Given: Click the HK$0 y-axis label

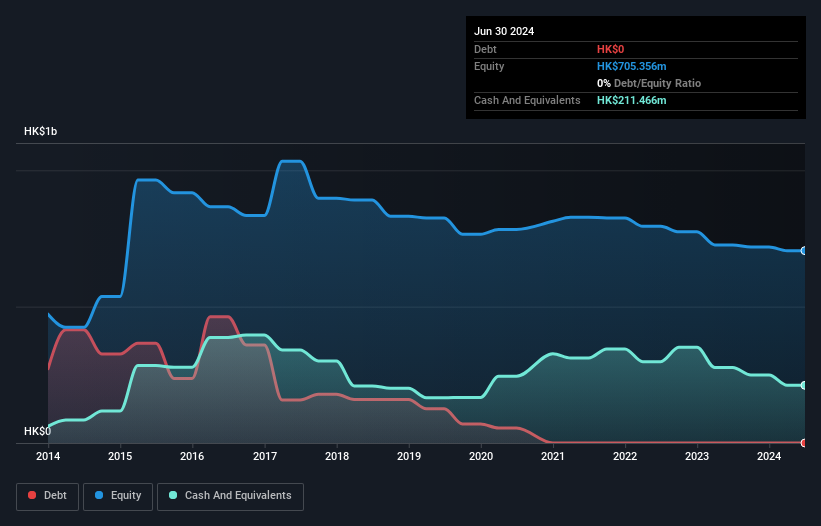Looking at the screenshot, I should tap(38, 431).
